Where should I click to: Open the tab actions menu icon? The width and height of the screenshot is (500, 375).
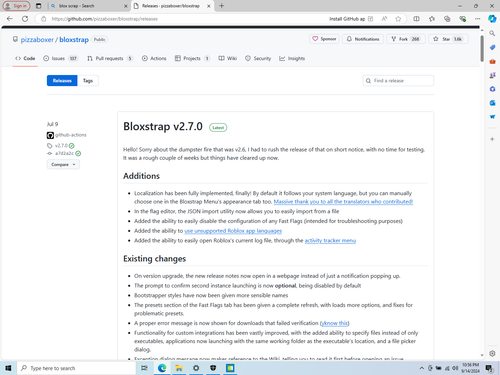(39, 6)
